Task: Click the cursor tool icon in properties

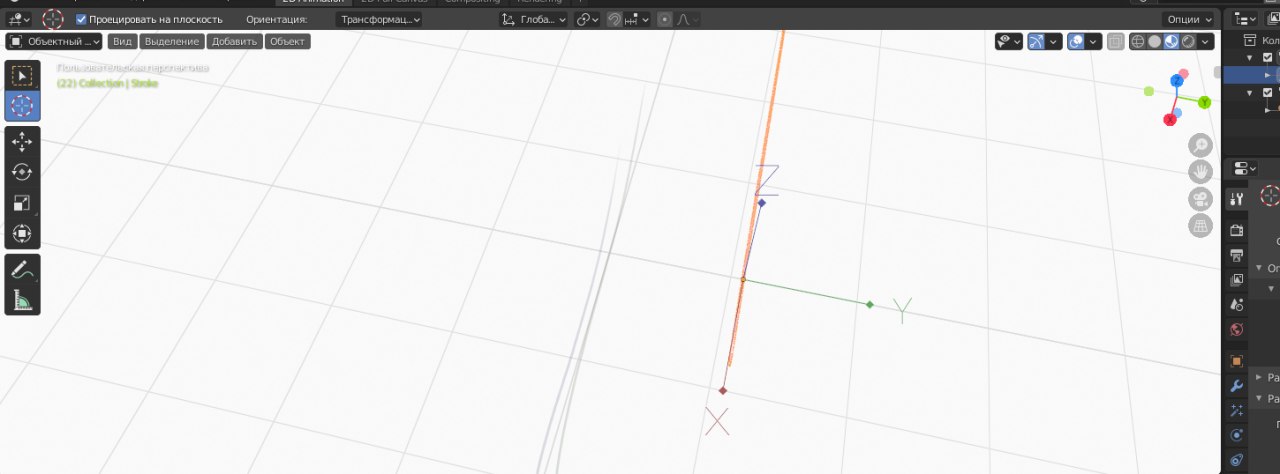Action: [1270, 196]
